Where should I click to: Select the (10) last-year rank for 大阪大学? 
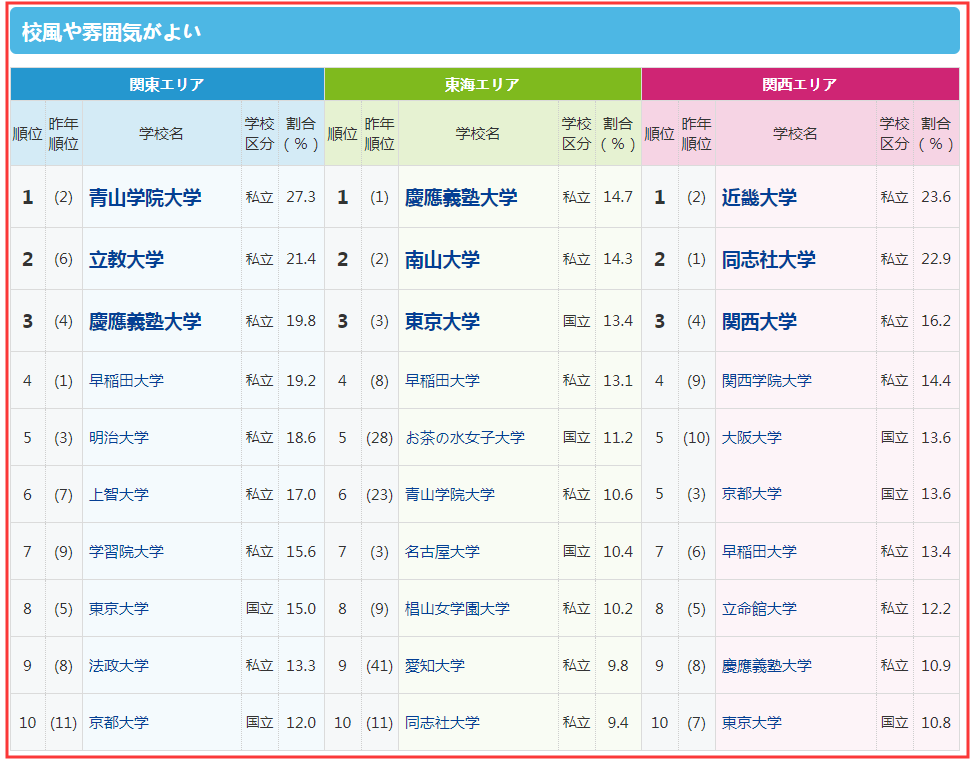(x=696, y=438)
